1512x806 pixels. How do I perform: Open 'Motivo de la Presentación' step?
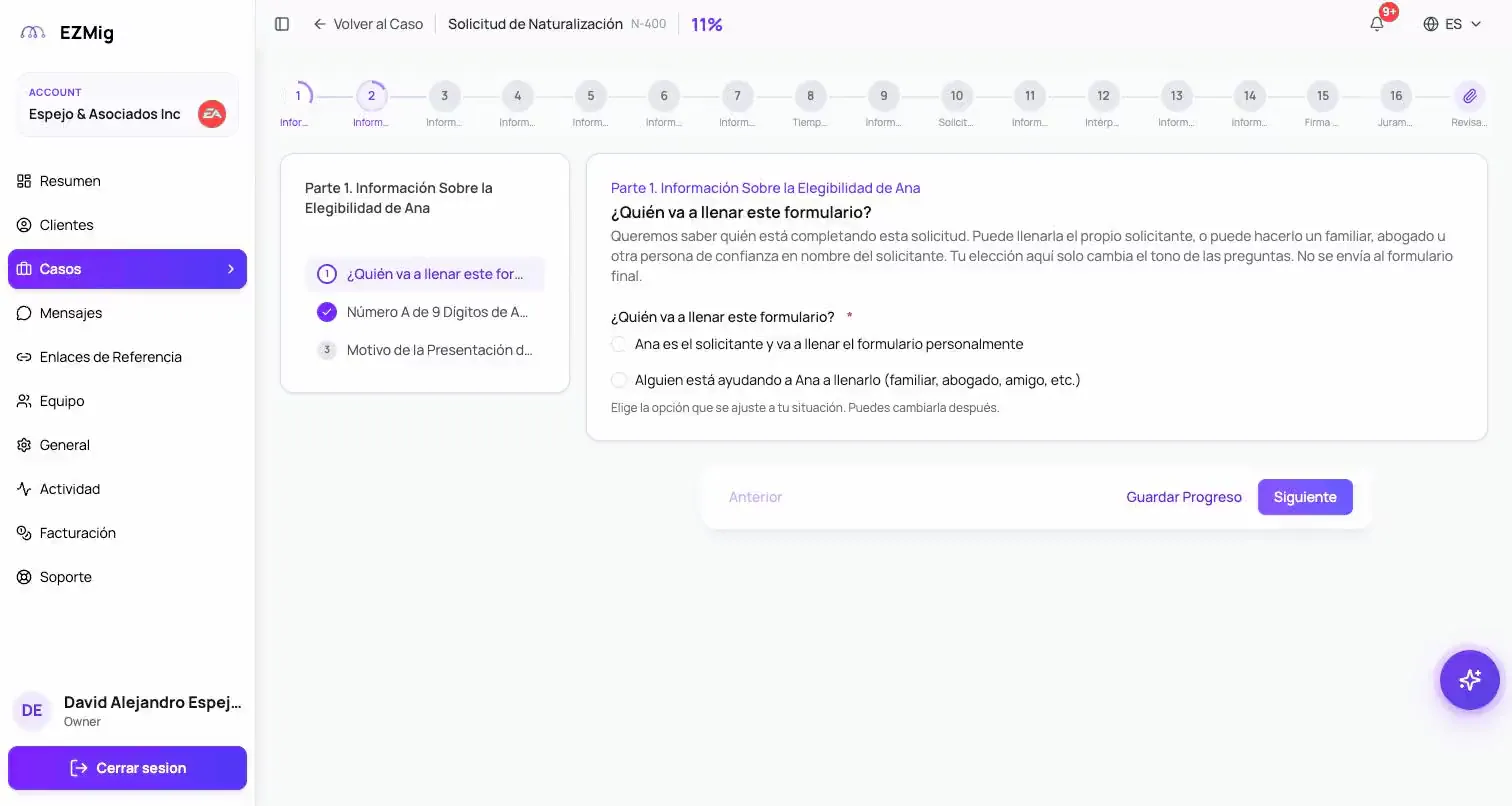(x=425, y=350)
